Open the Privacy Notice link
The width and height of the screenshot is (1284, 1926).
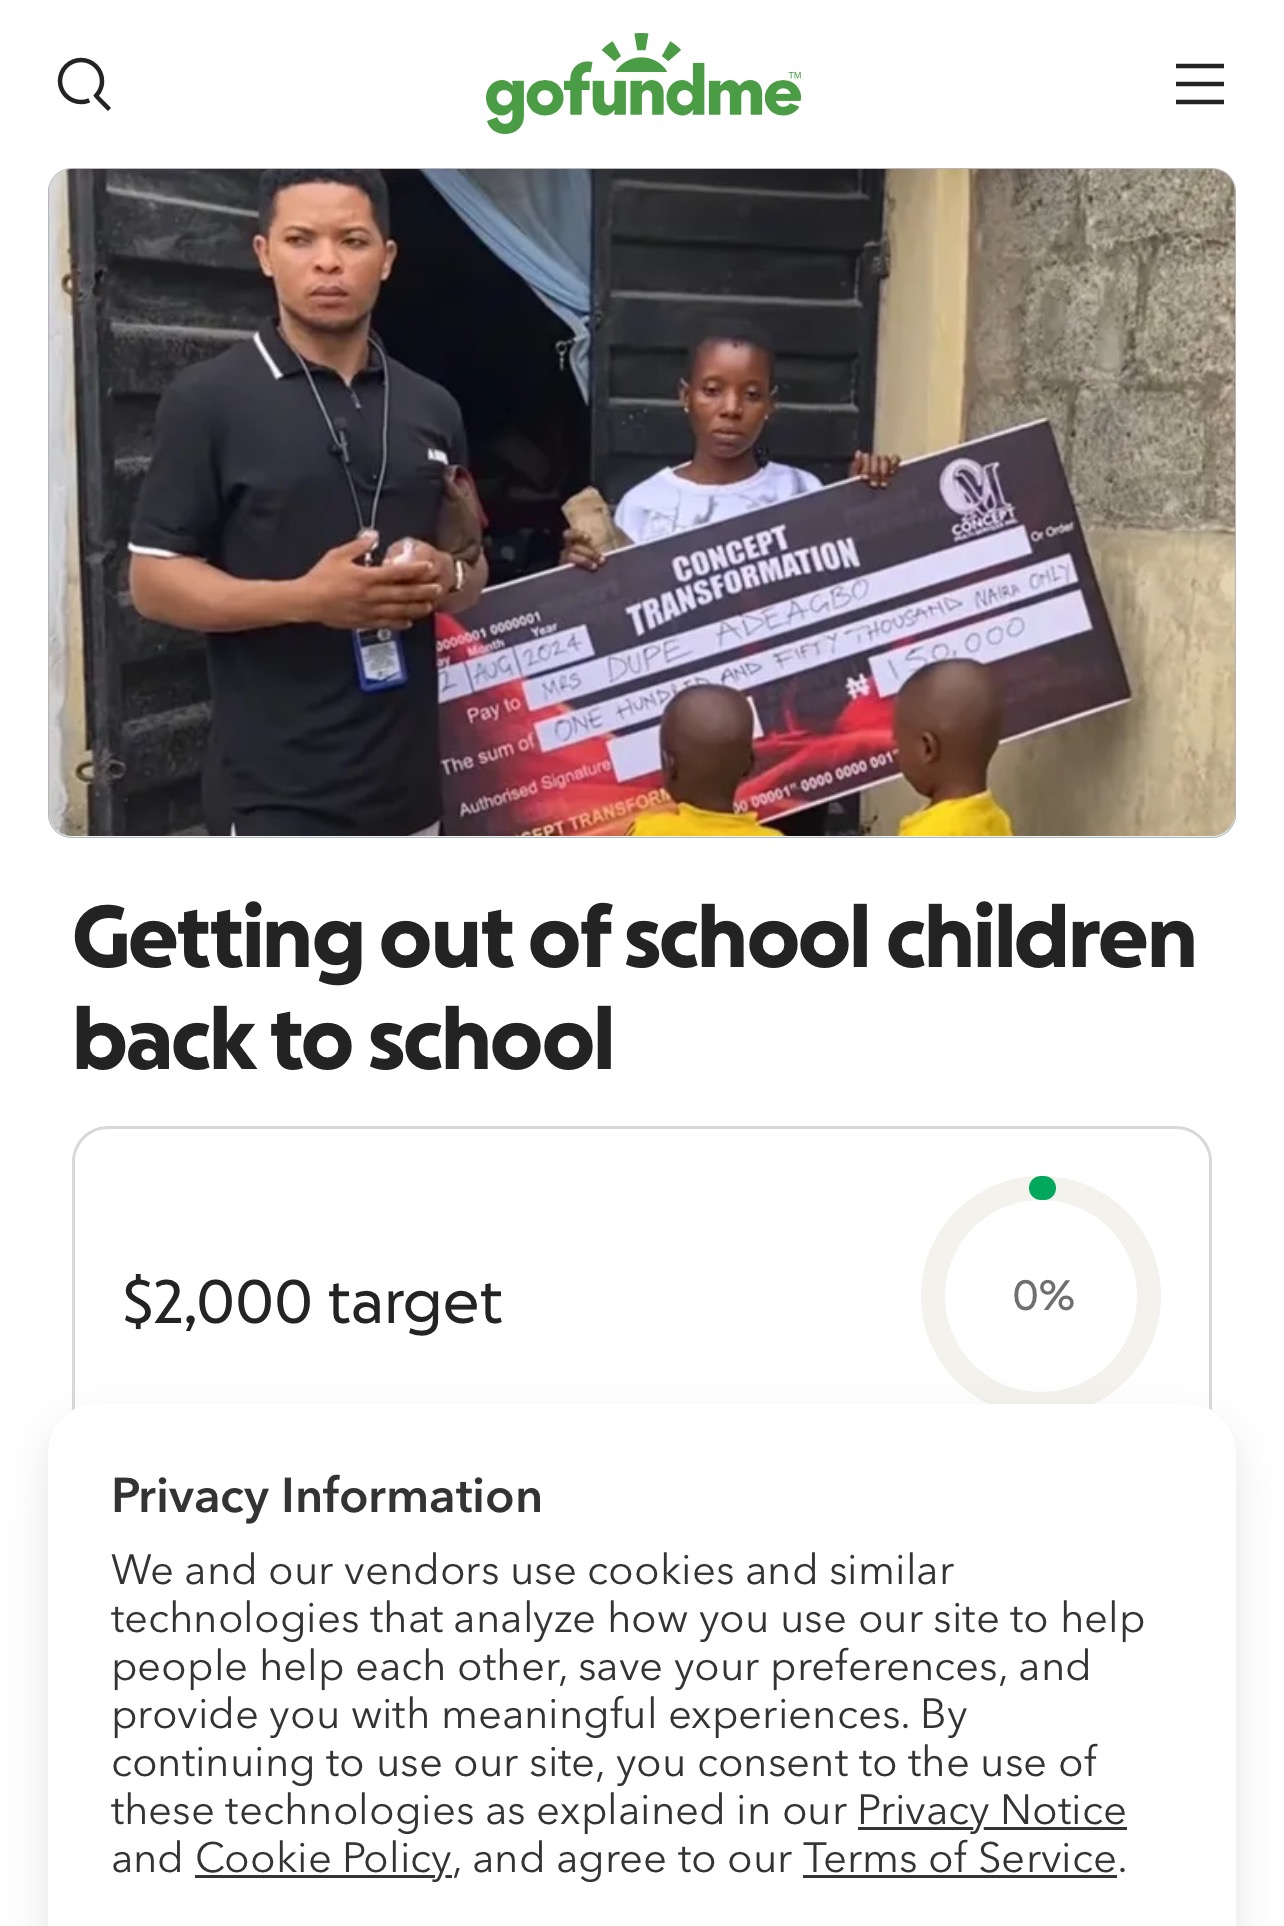tap(992, 1810)
